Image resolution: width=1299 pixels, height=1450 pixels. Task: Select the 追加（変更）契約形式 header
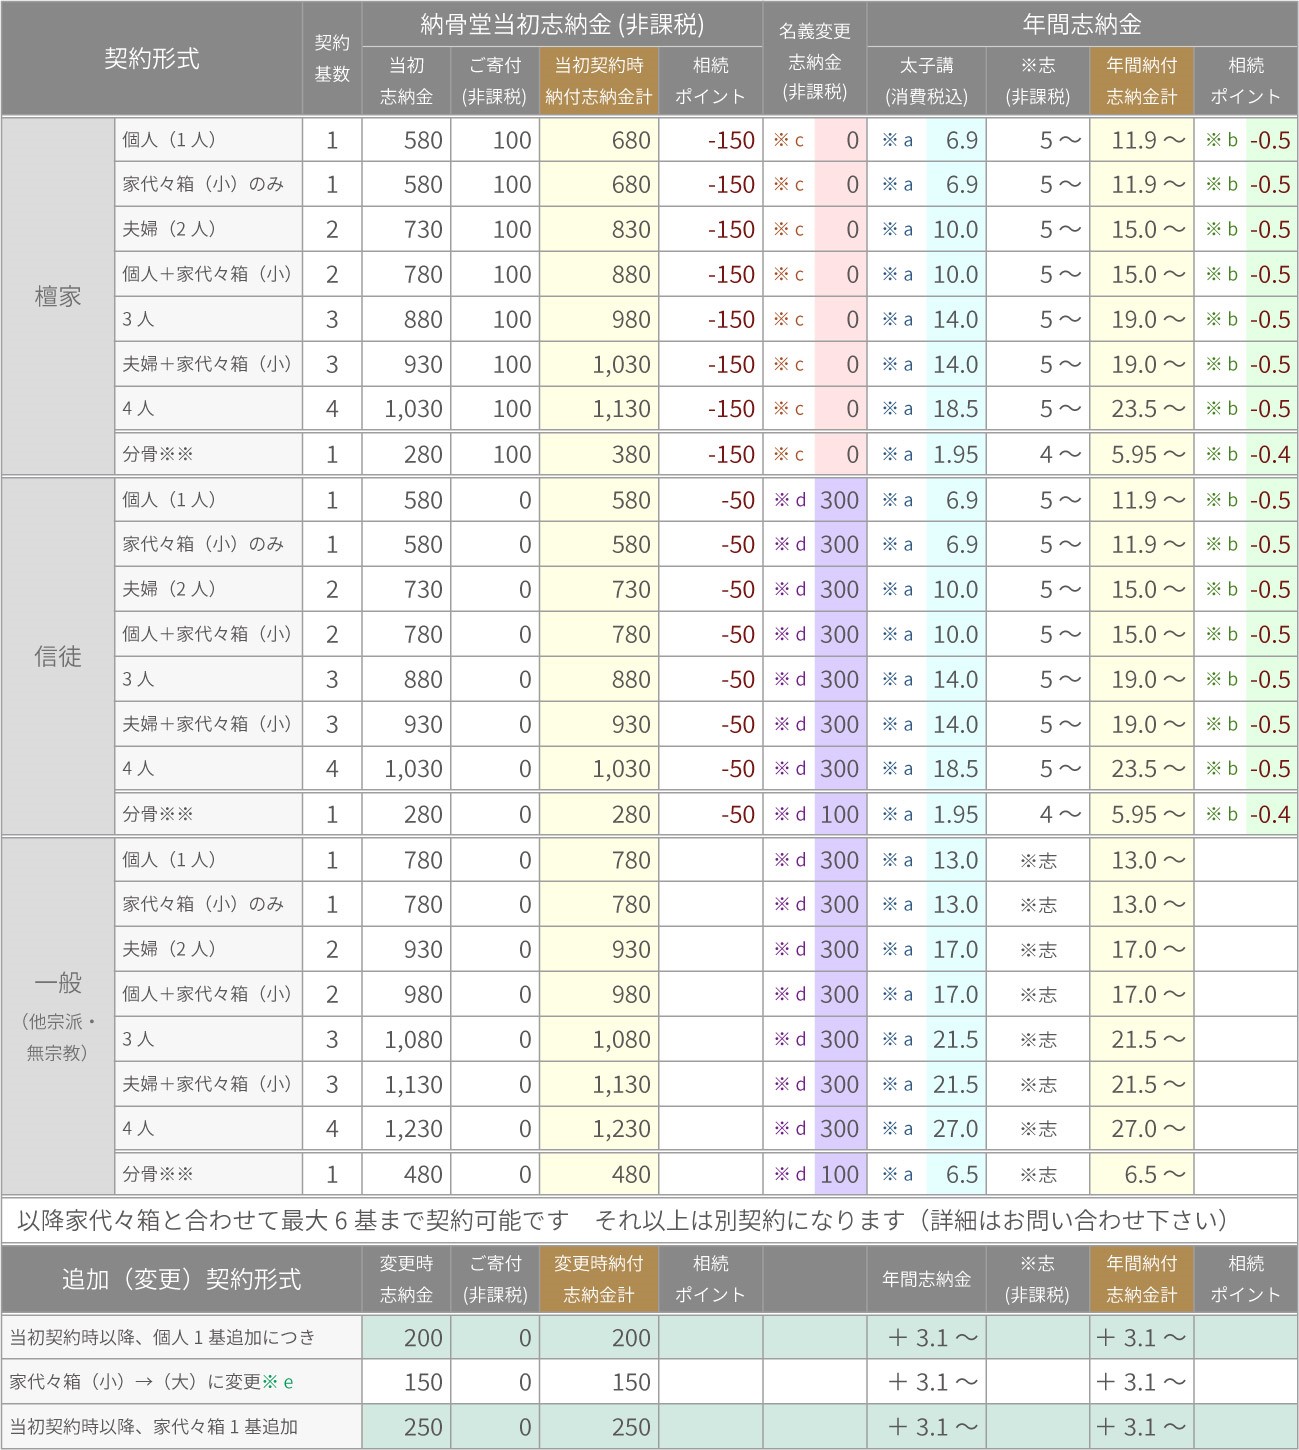[181, 1279]
